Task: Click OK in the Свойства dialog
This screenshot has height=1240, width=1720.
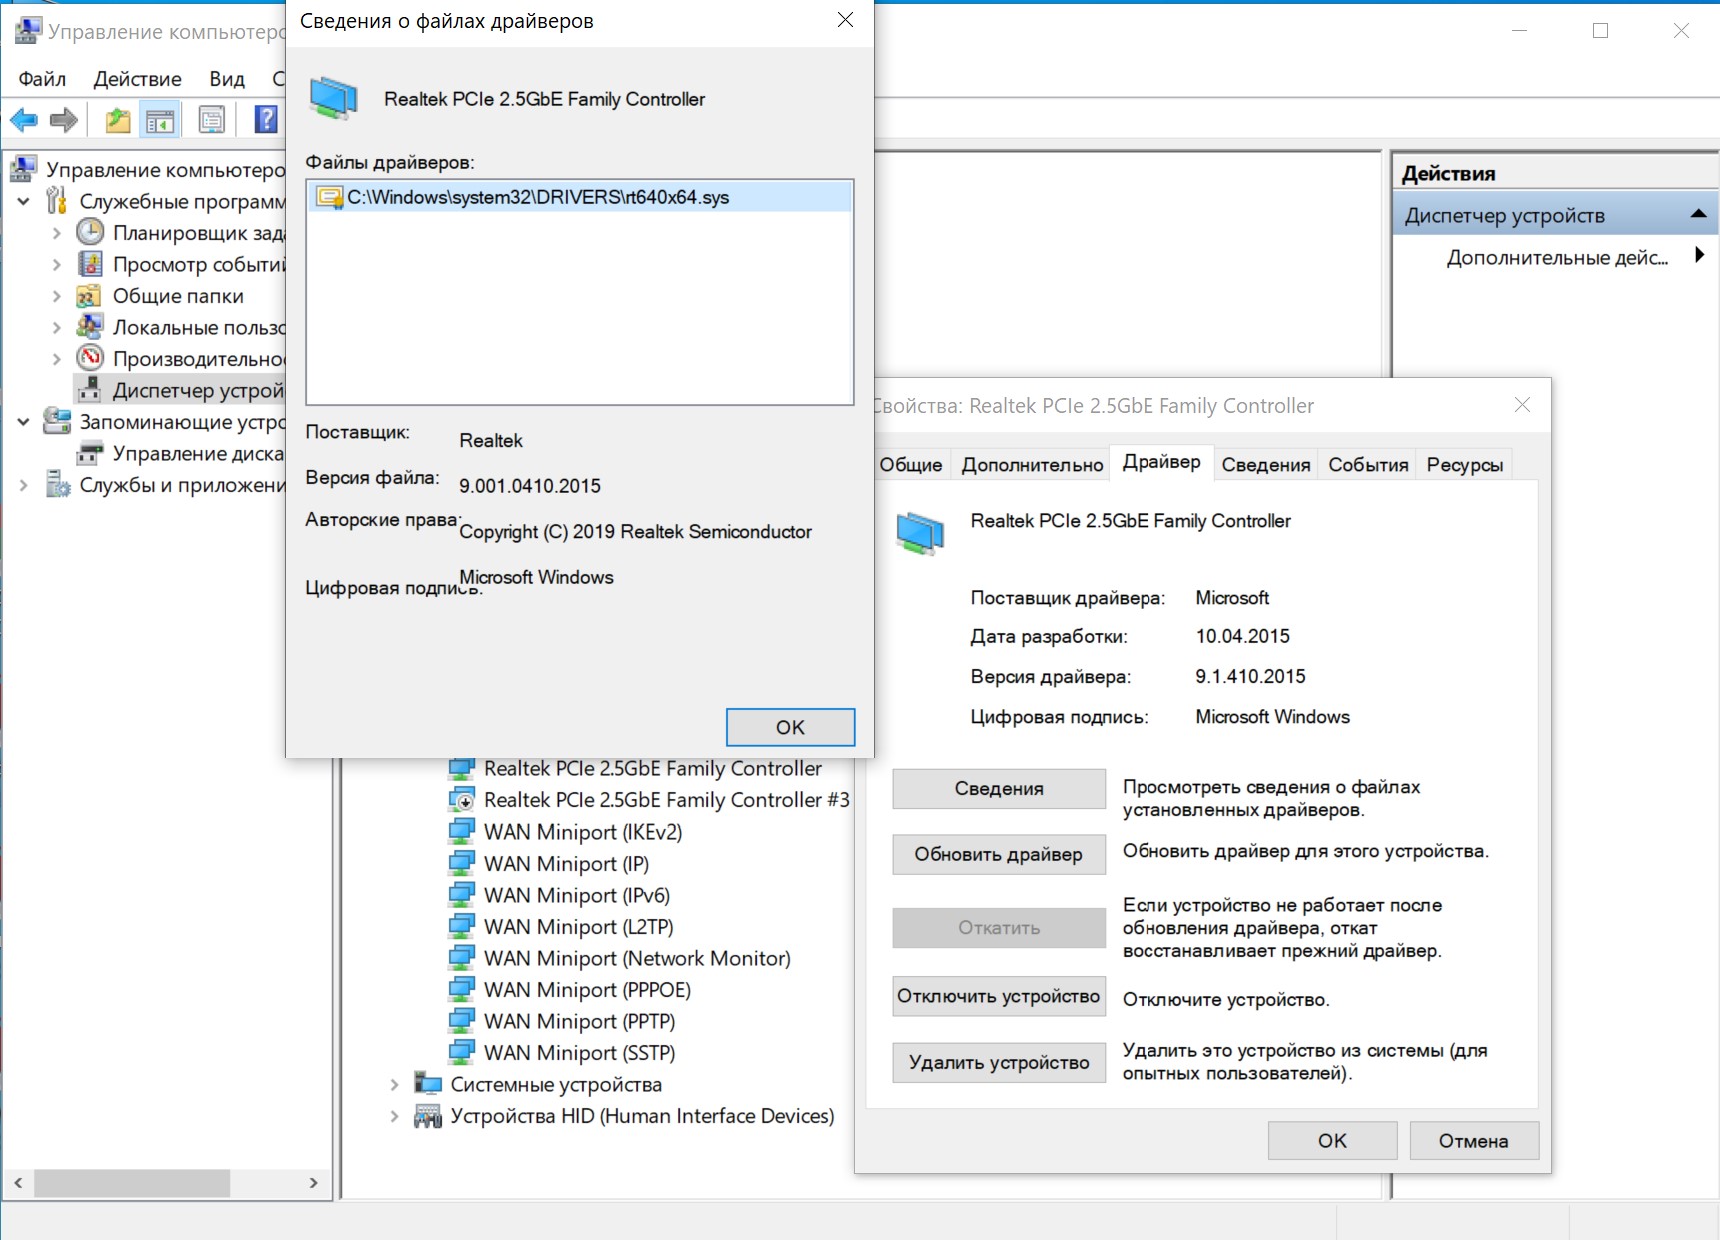Action: coord(1332,1141)
